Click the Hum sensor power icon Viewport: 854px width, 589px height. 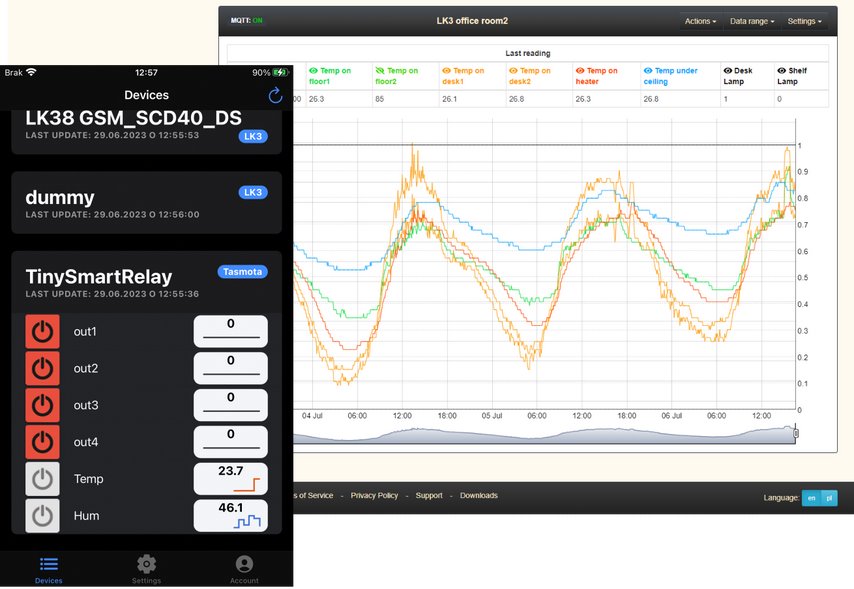(x=42, y=516)
